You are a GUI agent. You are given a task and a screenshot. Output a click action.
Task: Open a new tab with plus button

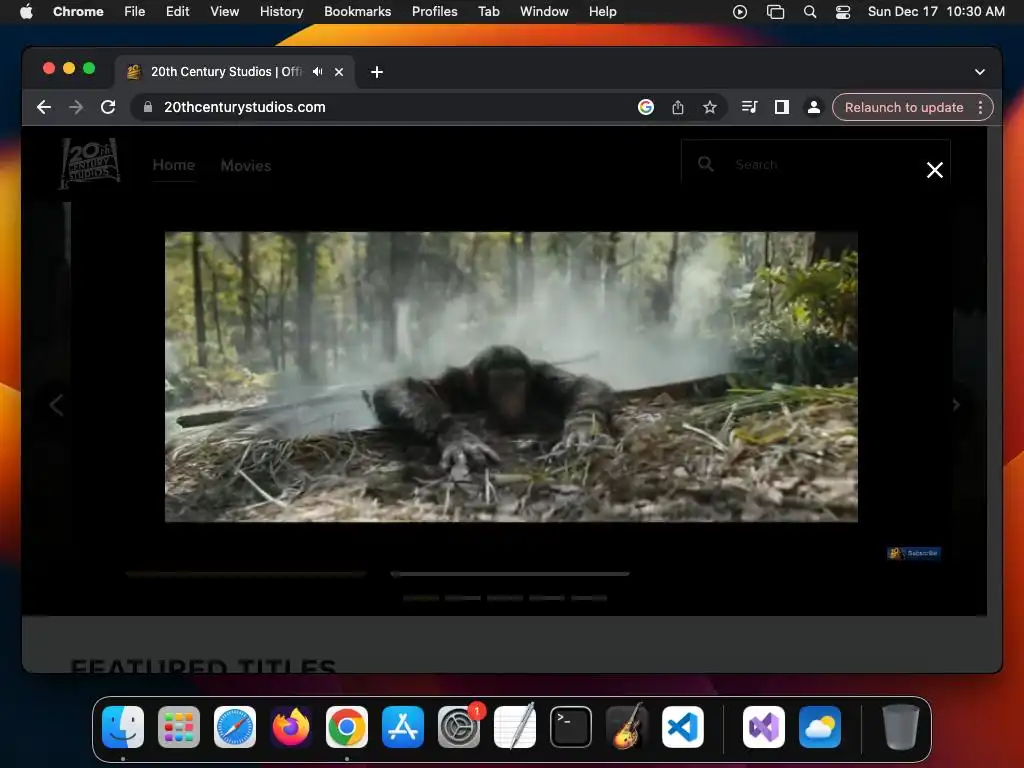point(377,72)
